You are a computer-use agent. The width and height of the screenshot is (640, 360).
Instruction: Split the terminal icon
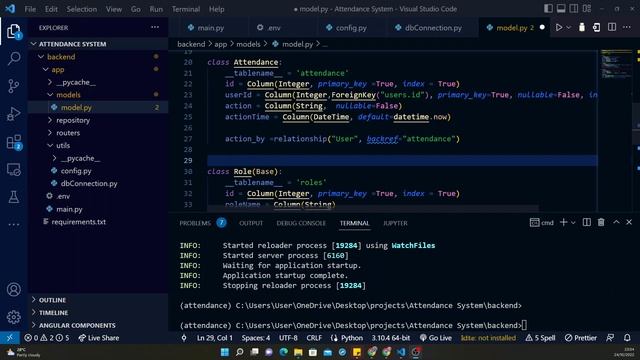pos(587,222)
